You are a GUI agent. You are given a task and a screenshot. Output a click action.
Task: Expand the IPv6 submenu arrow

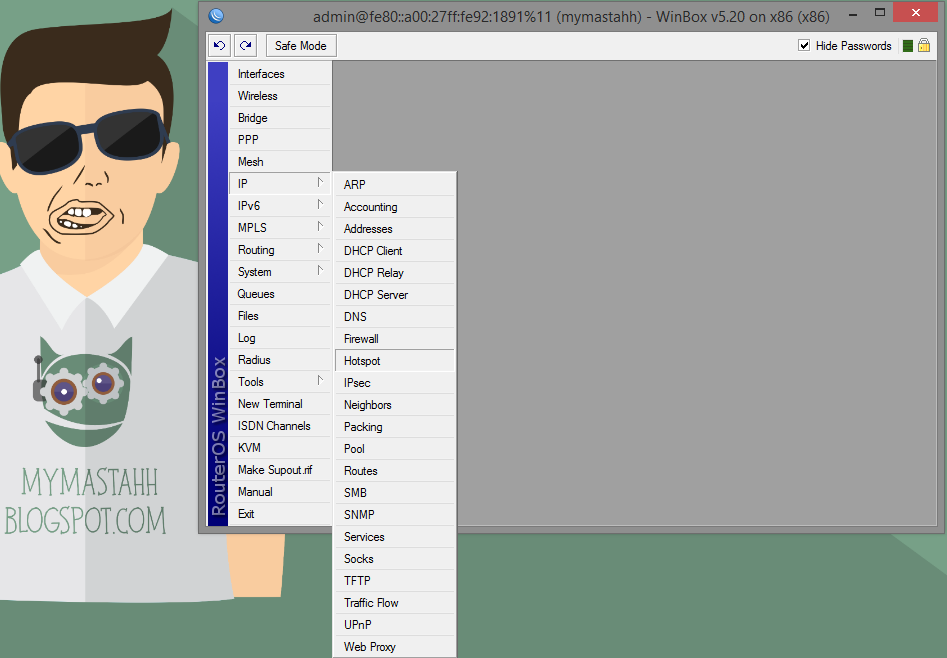[x=320, y=205]
